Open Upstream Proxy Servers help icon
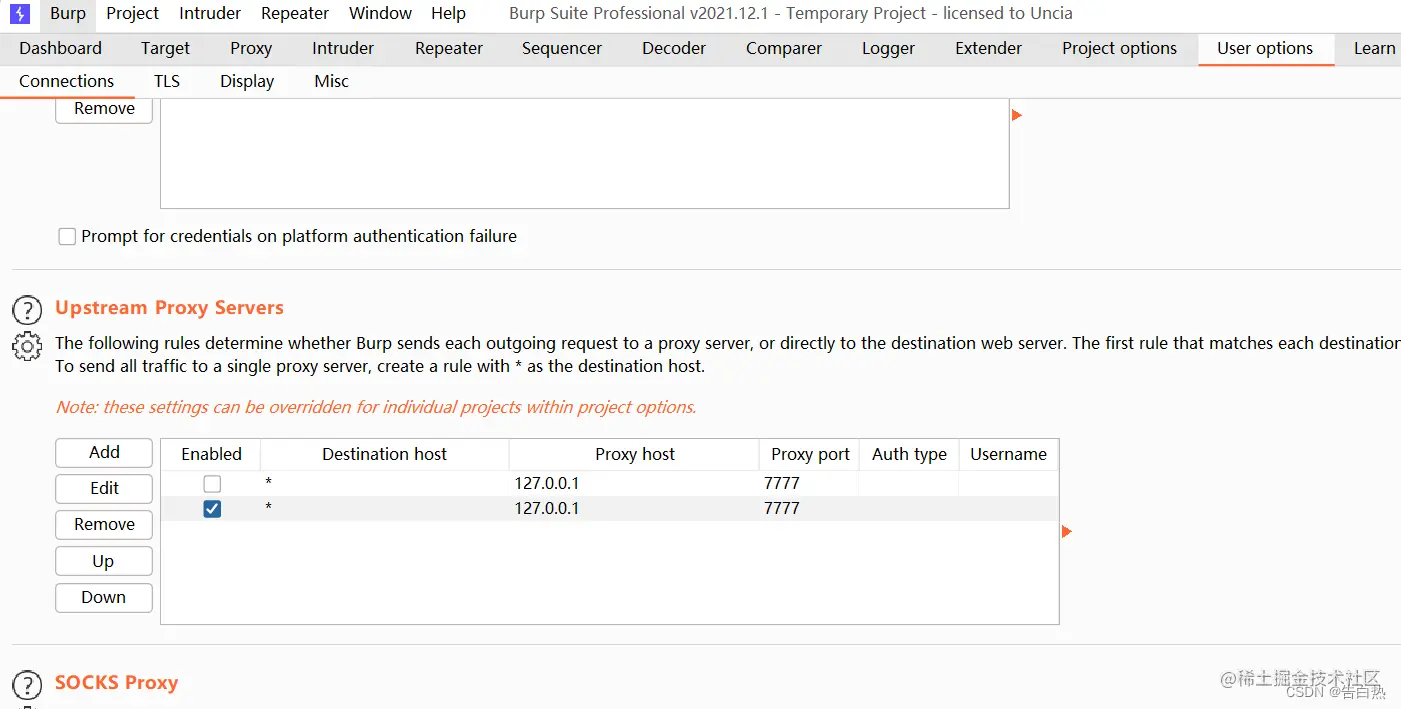 (27, 310)
